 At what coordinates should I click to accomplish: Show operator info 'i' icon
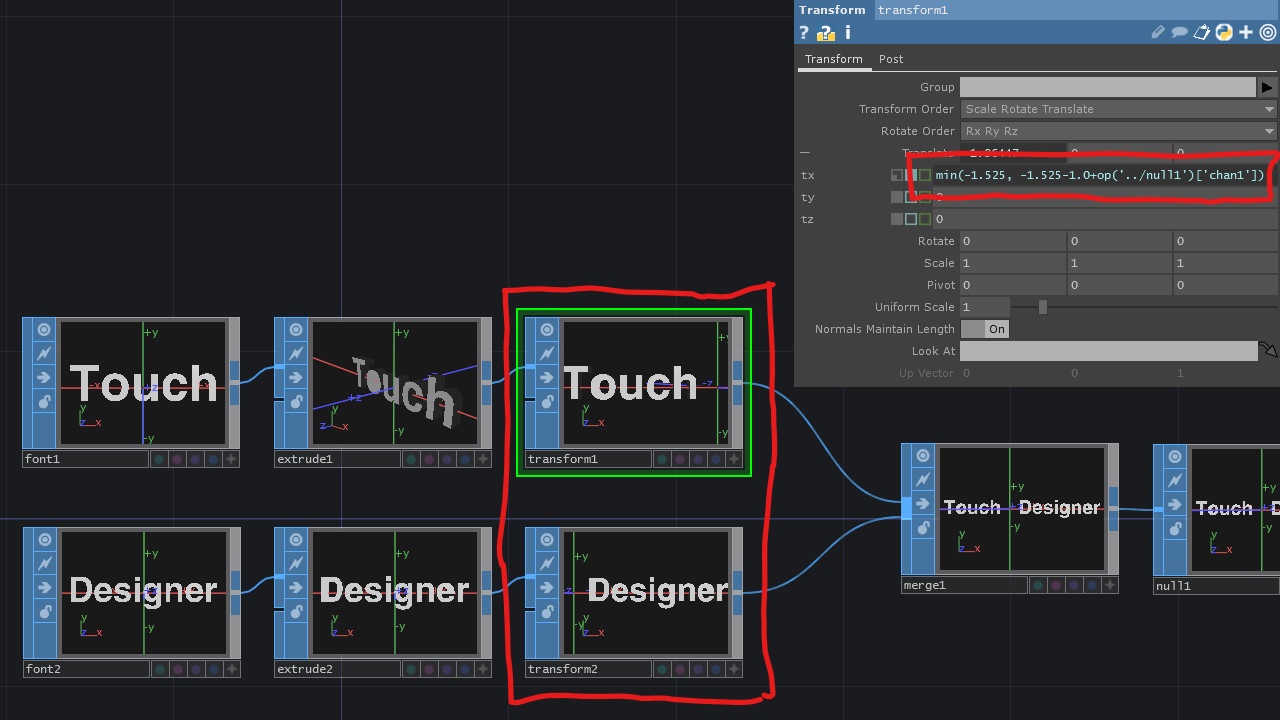click(847, 33)
